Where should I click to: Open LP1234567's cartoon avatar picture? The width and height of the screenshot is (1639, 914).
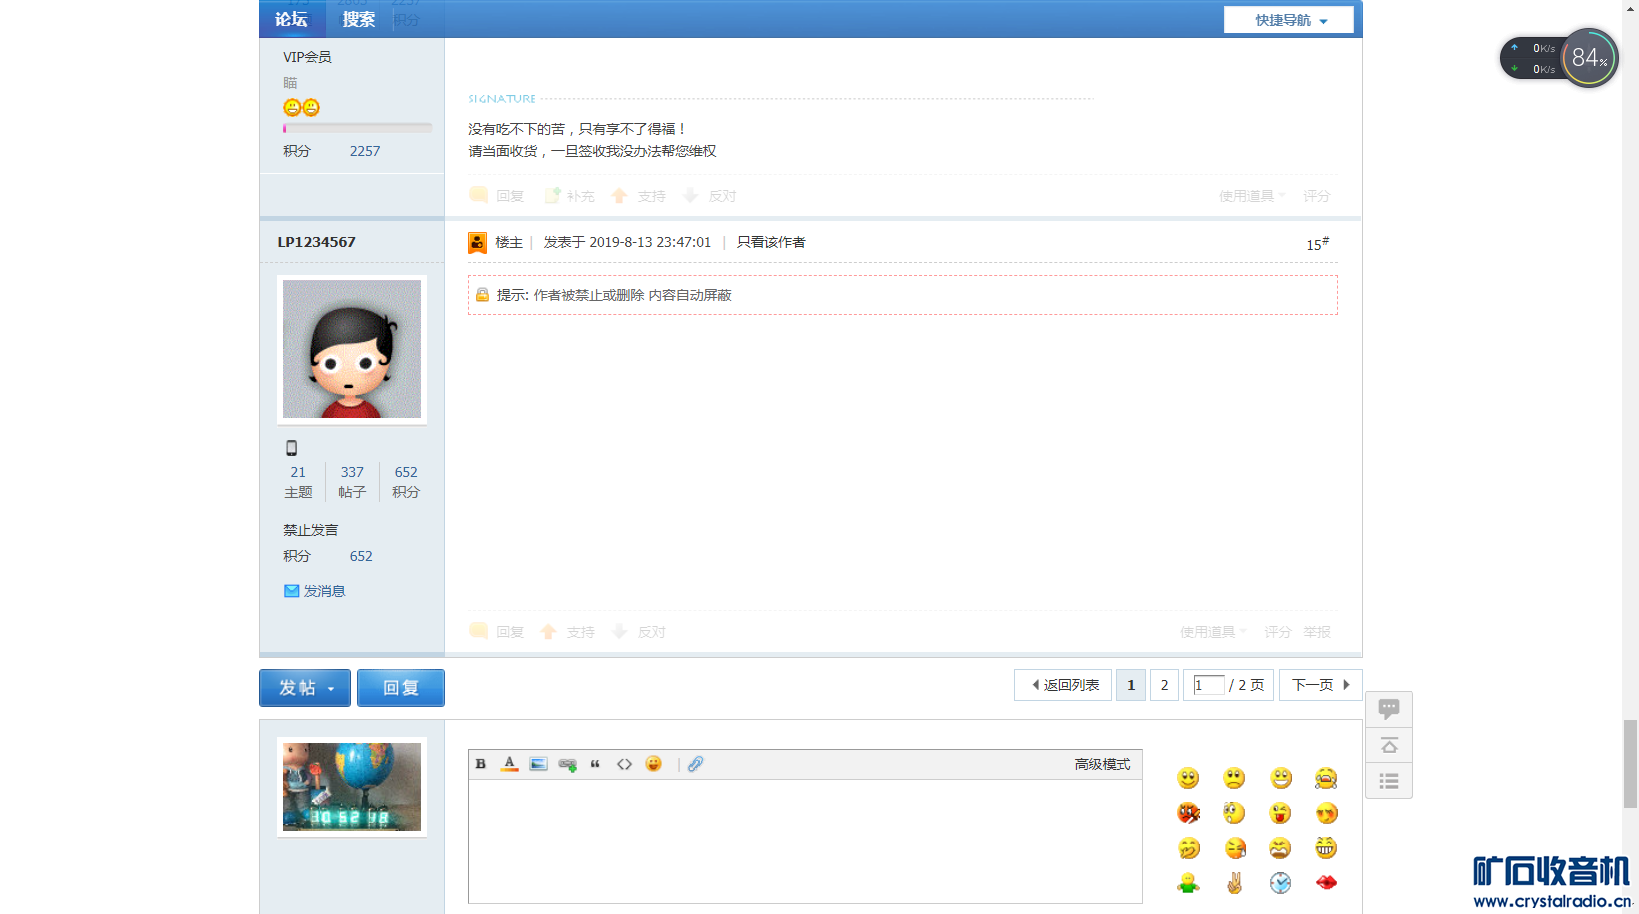[352, 349]
